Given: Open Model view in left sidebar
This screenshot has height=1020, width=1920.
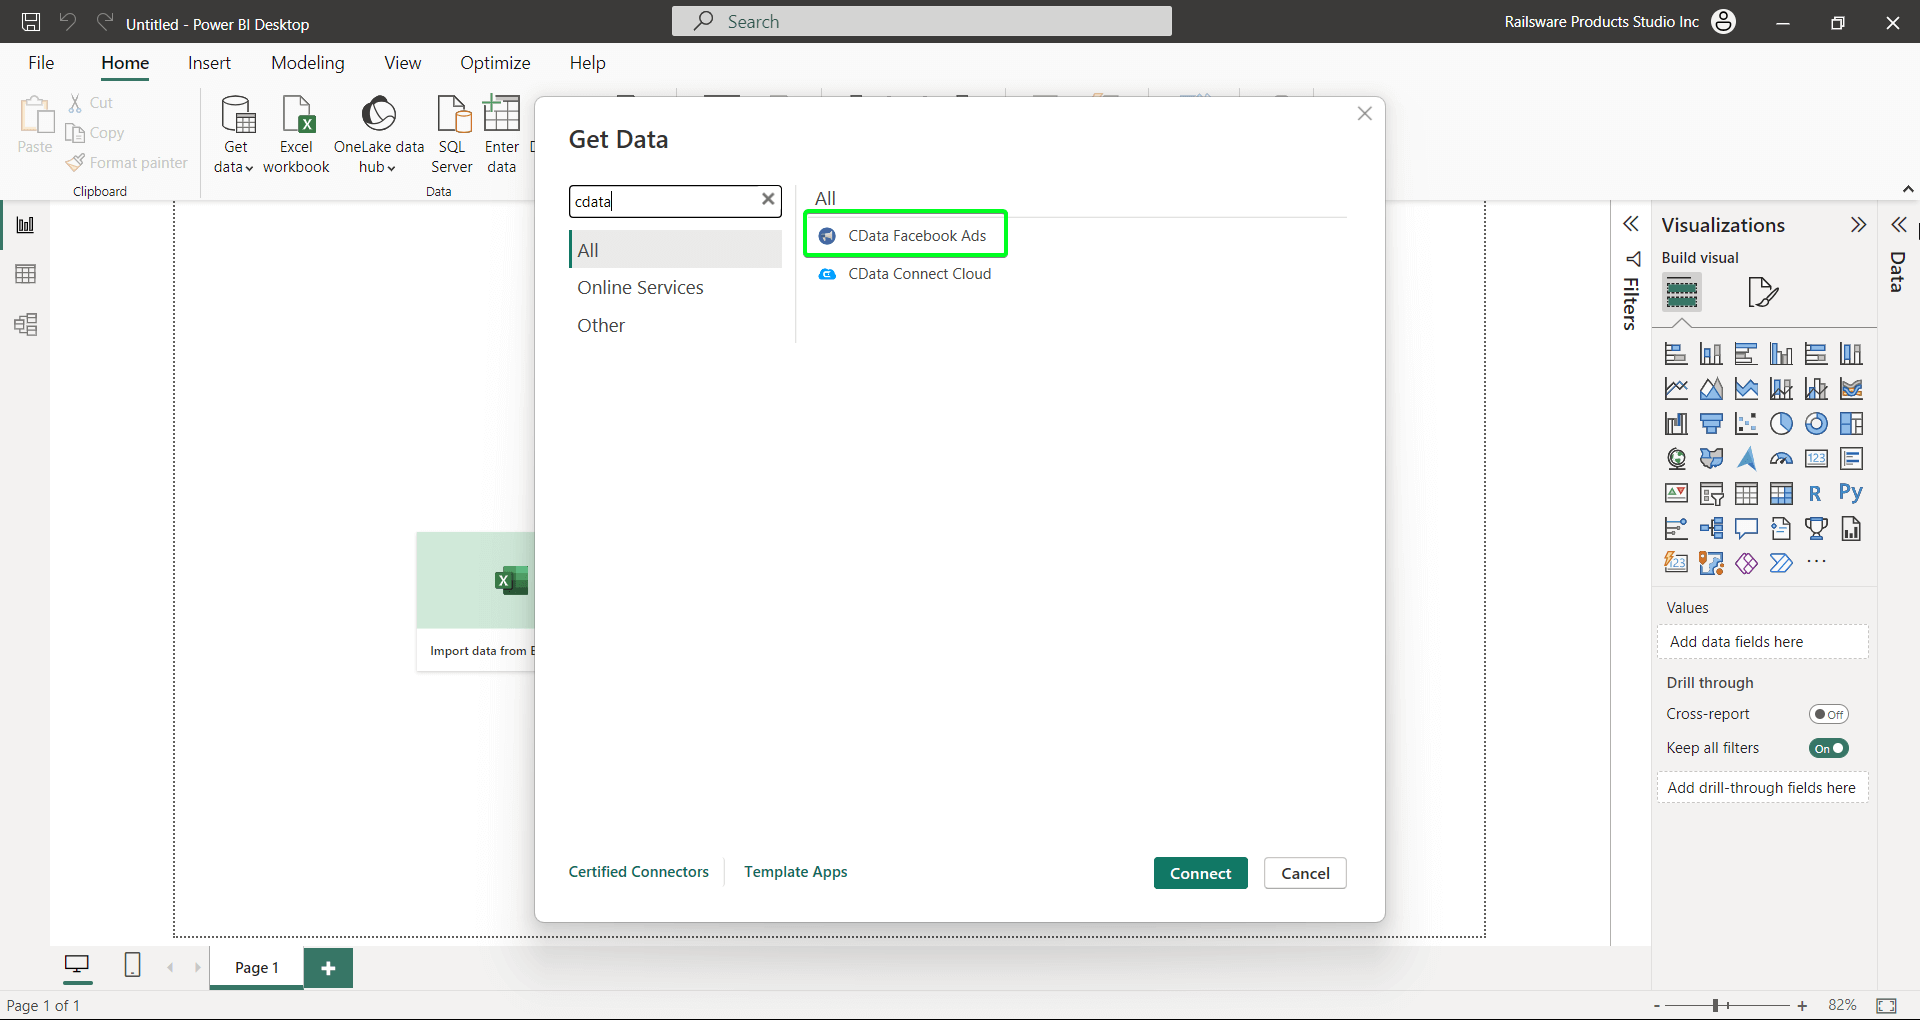Looking at the screenshot, I should [x=26, y=324].
